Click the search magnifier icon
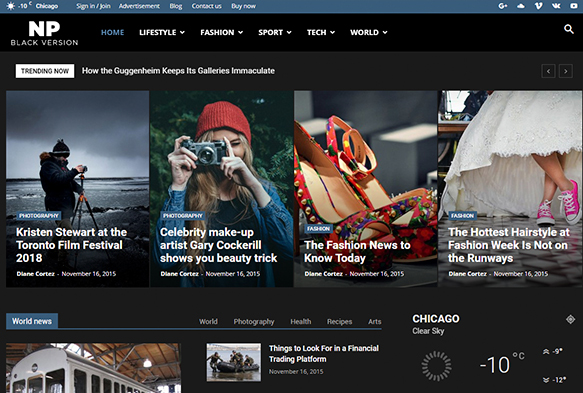This screenshot has height=393, width=583. pos(568,29)
